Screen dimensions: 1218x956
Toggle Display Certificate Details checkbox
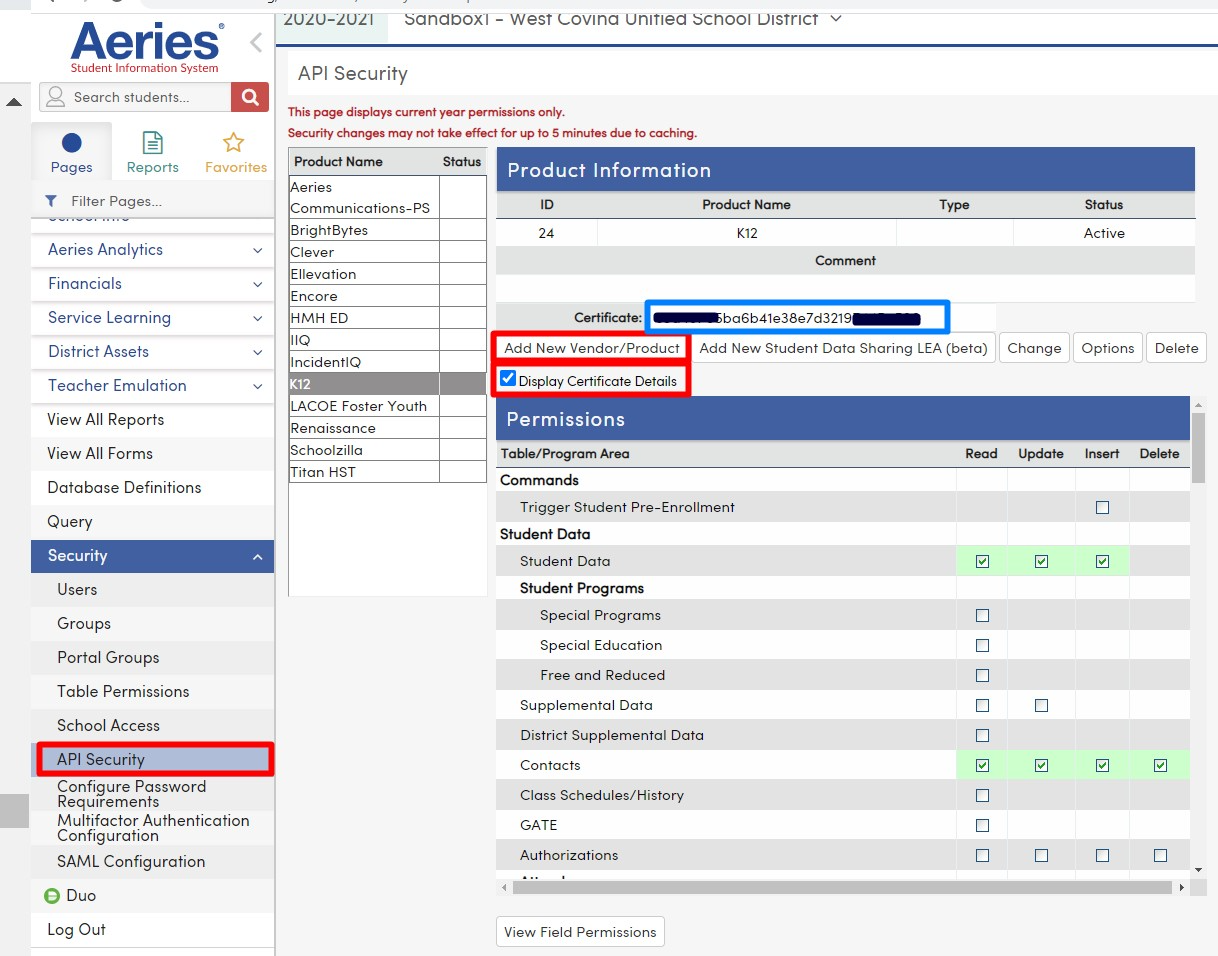508,379
